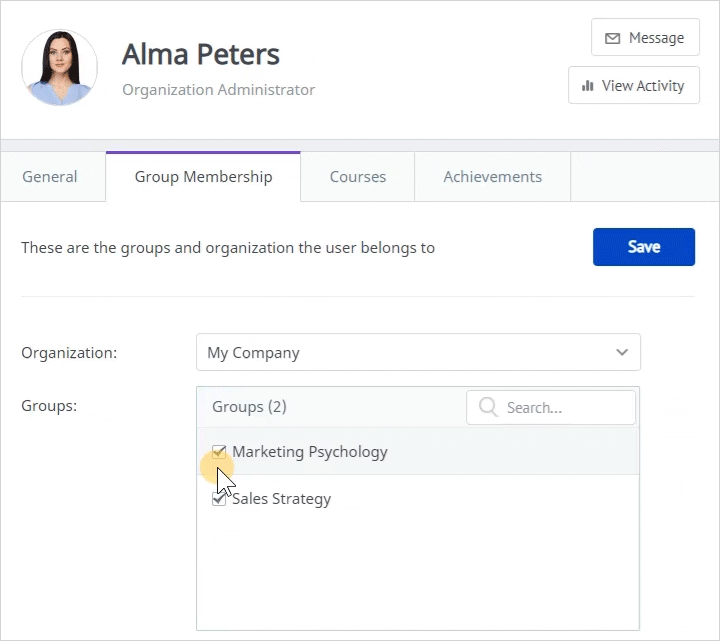The image size is (720, 641).
Task: Open the Courses tab
Action: pyautogui.click(x=358, y=177)
